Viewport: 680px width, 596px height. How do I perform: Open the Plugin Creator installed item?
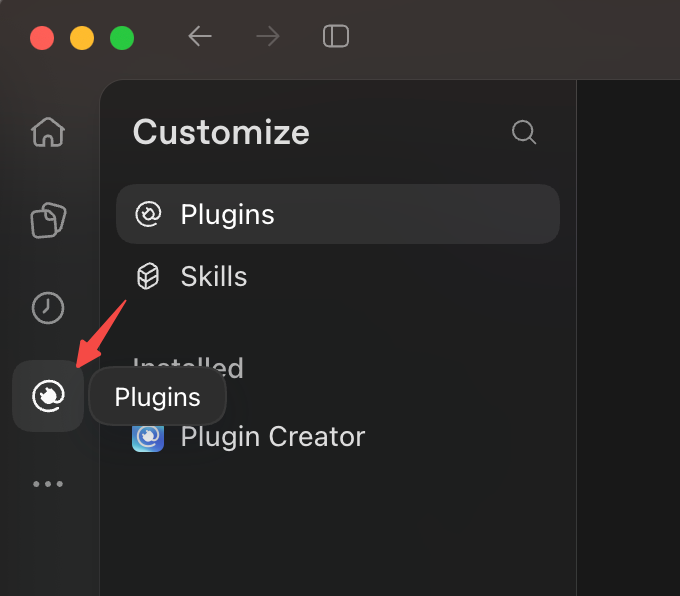click(338, 437)
